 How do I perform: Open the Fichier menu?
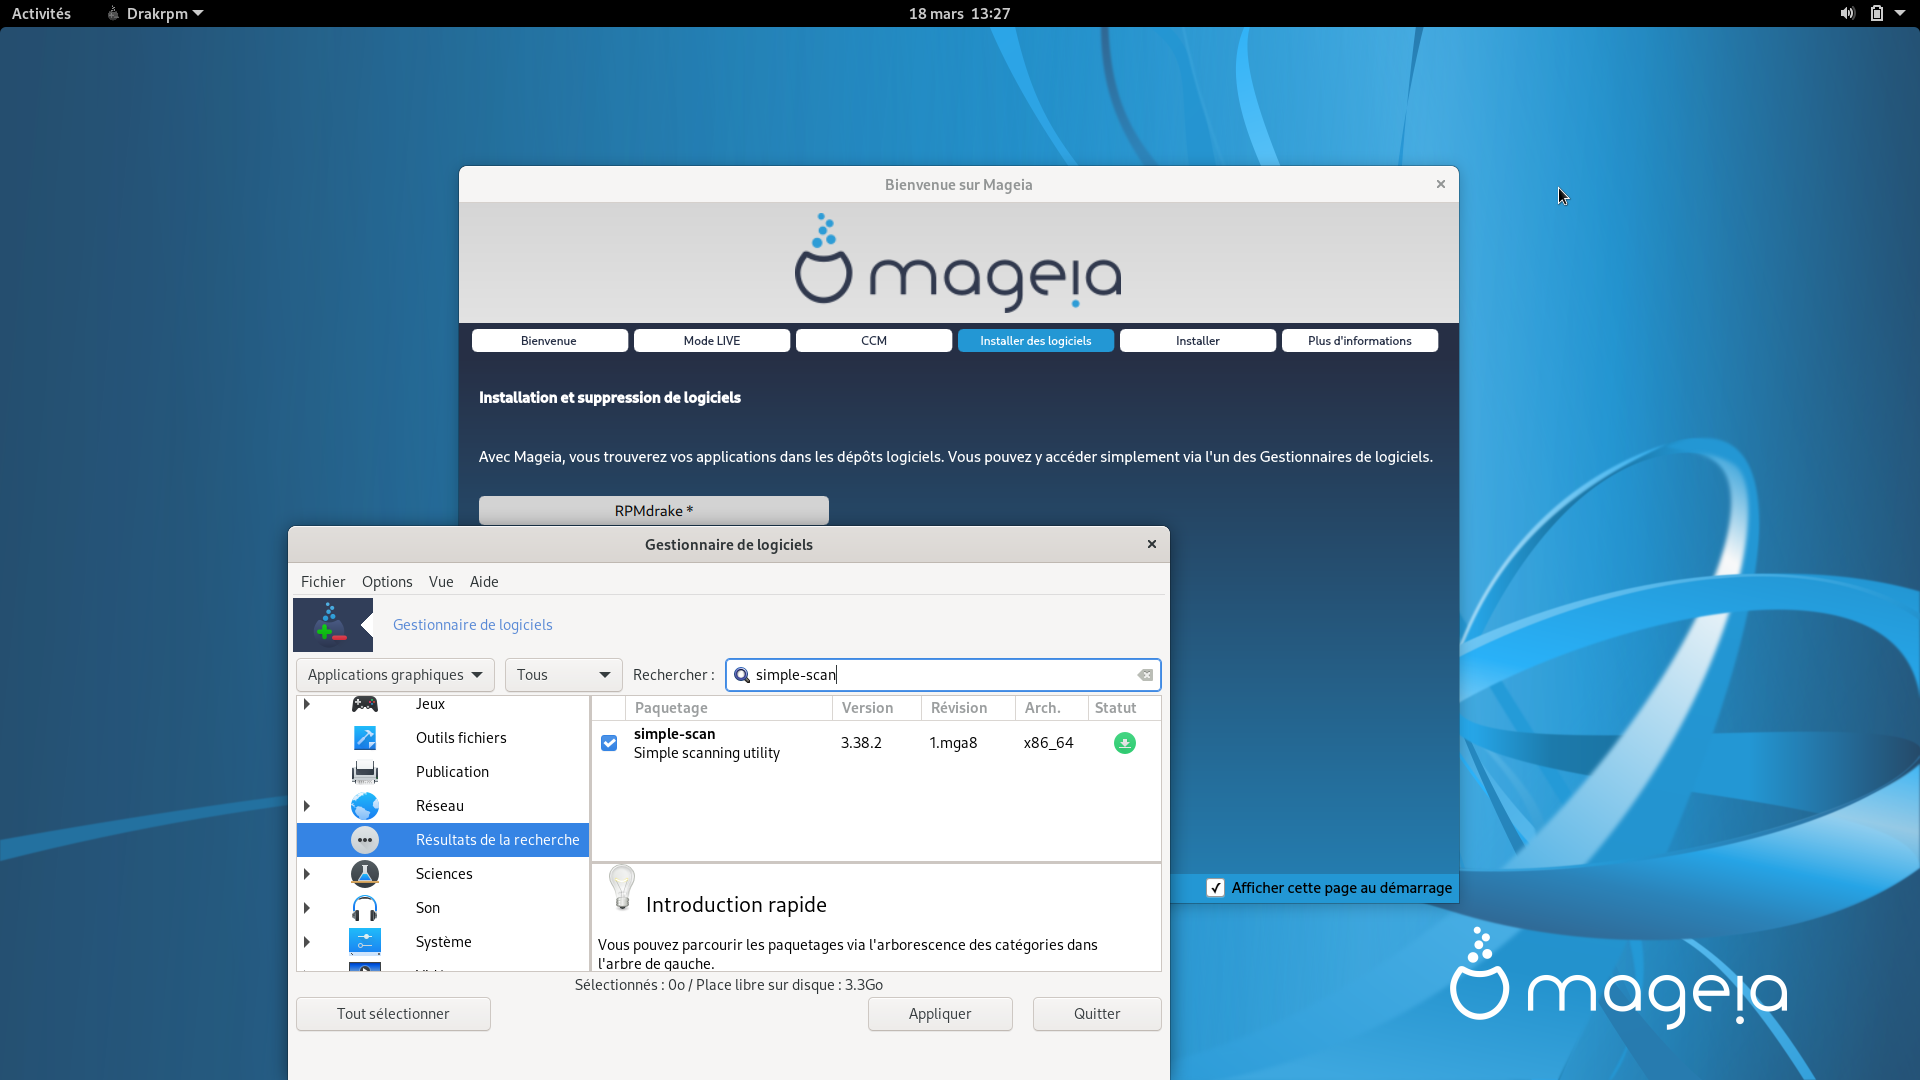[x=323, y=582]
